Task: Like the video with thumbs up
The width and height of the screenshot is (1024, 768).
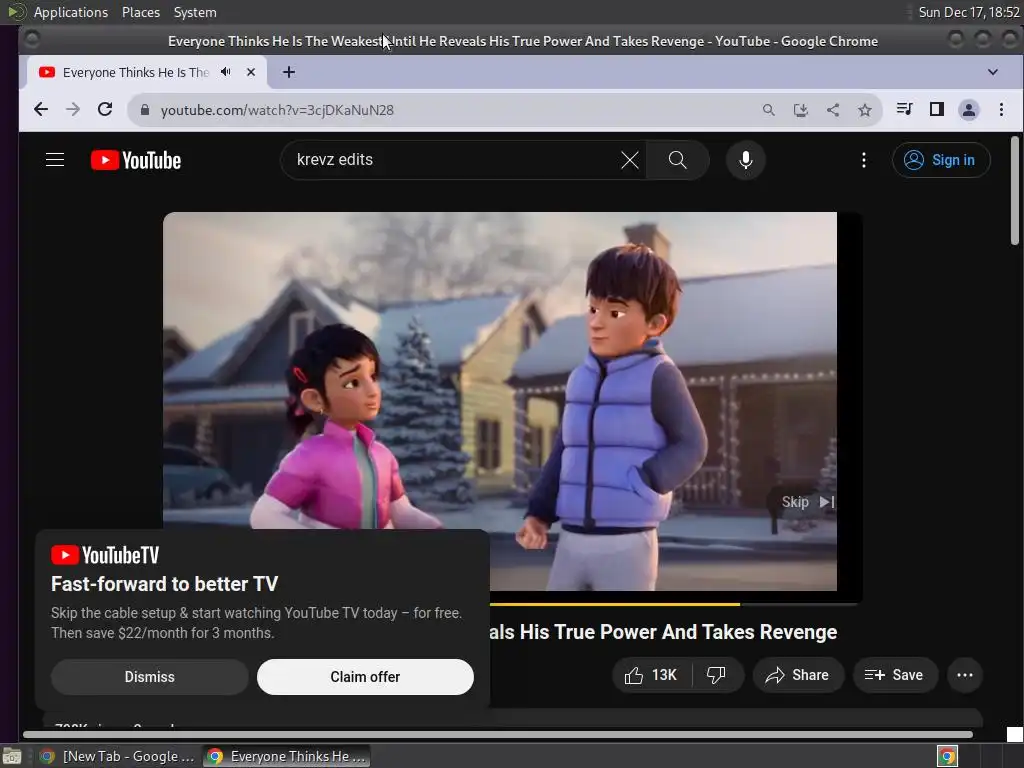Action: click(x=651, y=675)
